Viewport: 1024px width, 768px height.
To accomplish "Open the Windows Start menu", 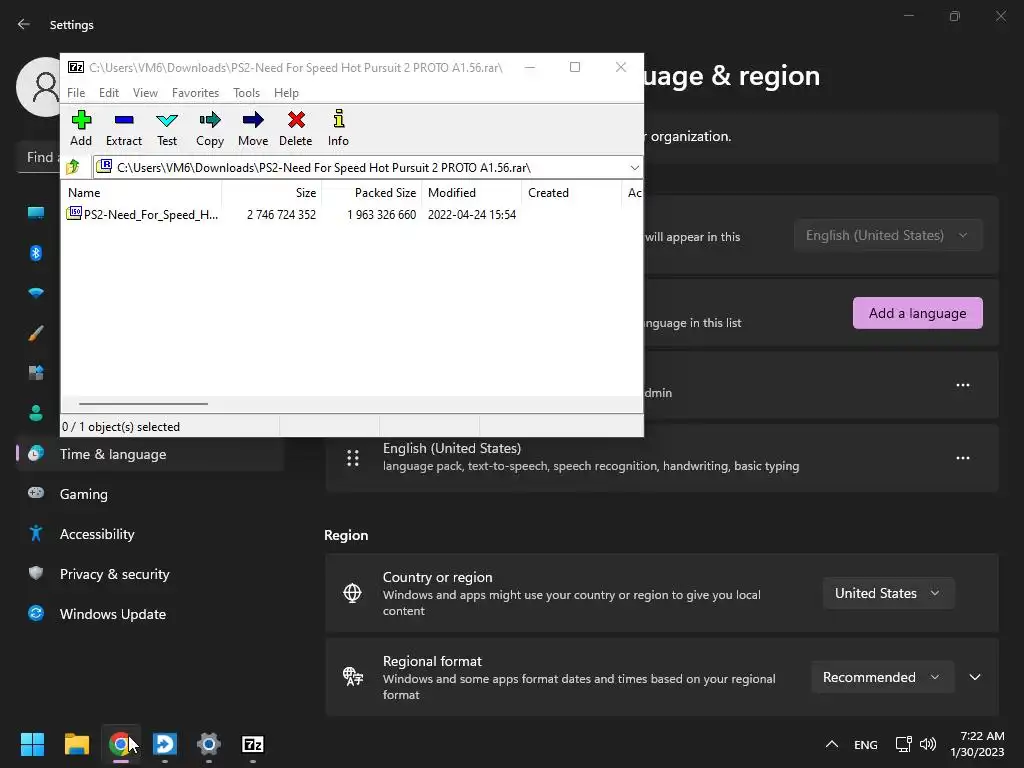I will click(x=33, y=744).
